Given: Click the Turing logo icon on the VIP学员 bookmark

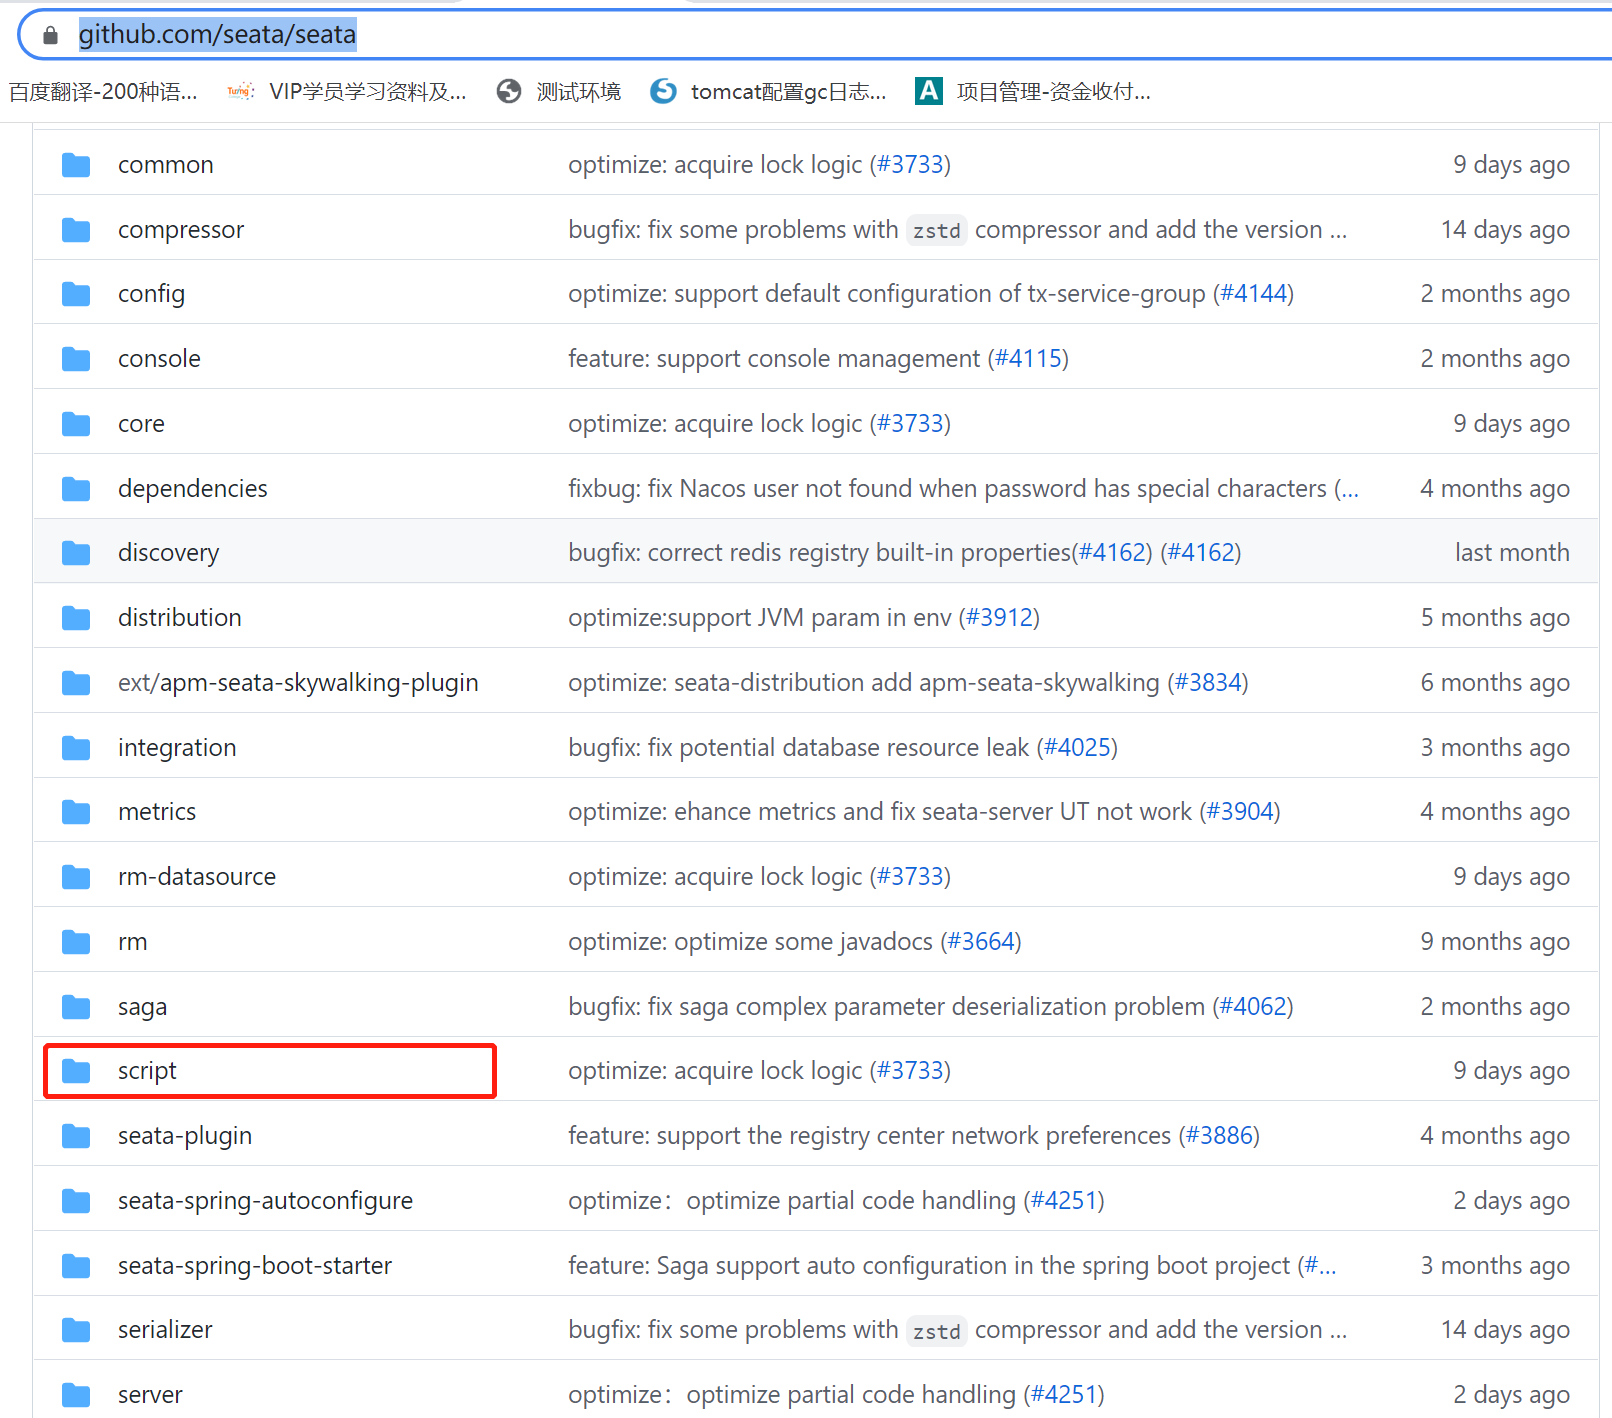Looking at the screenshot, I should pos(240,91).
